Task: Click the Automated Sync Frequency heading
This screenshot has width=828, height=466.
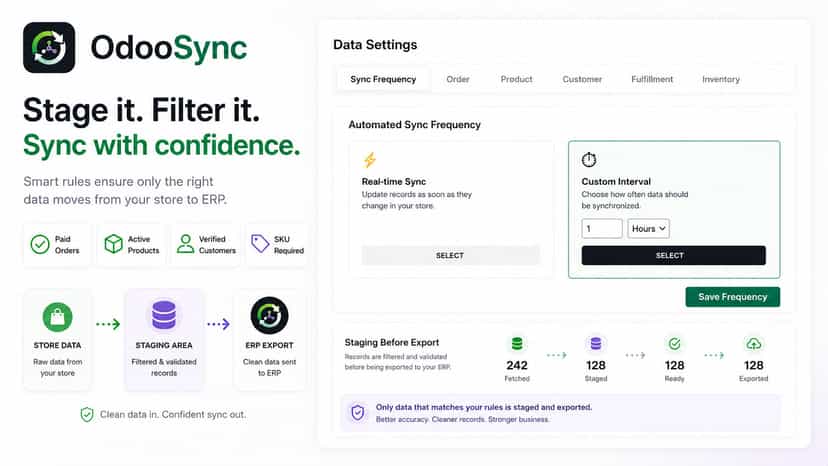Action: click(x=415, y=125)
